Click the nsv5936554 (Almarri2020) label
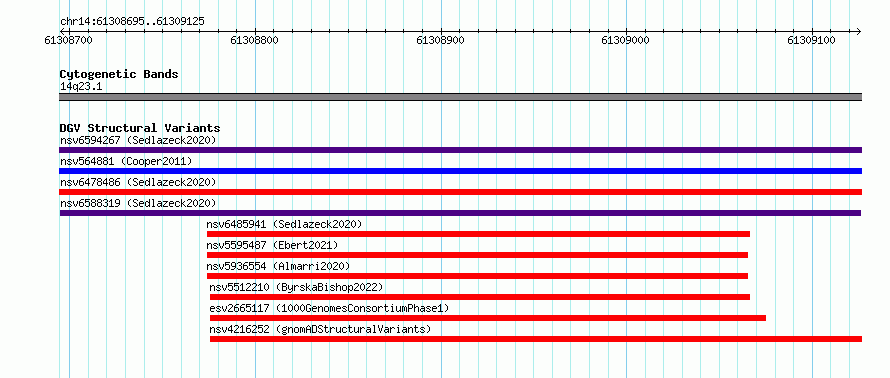The image size is (890, 378). click(x=278, y=266)
